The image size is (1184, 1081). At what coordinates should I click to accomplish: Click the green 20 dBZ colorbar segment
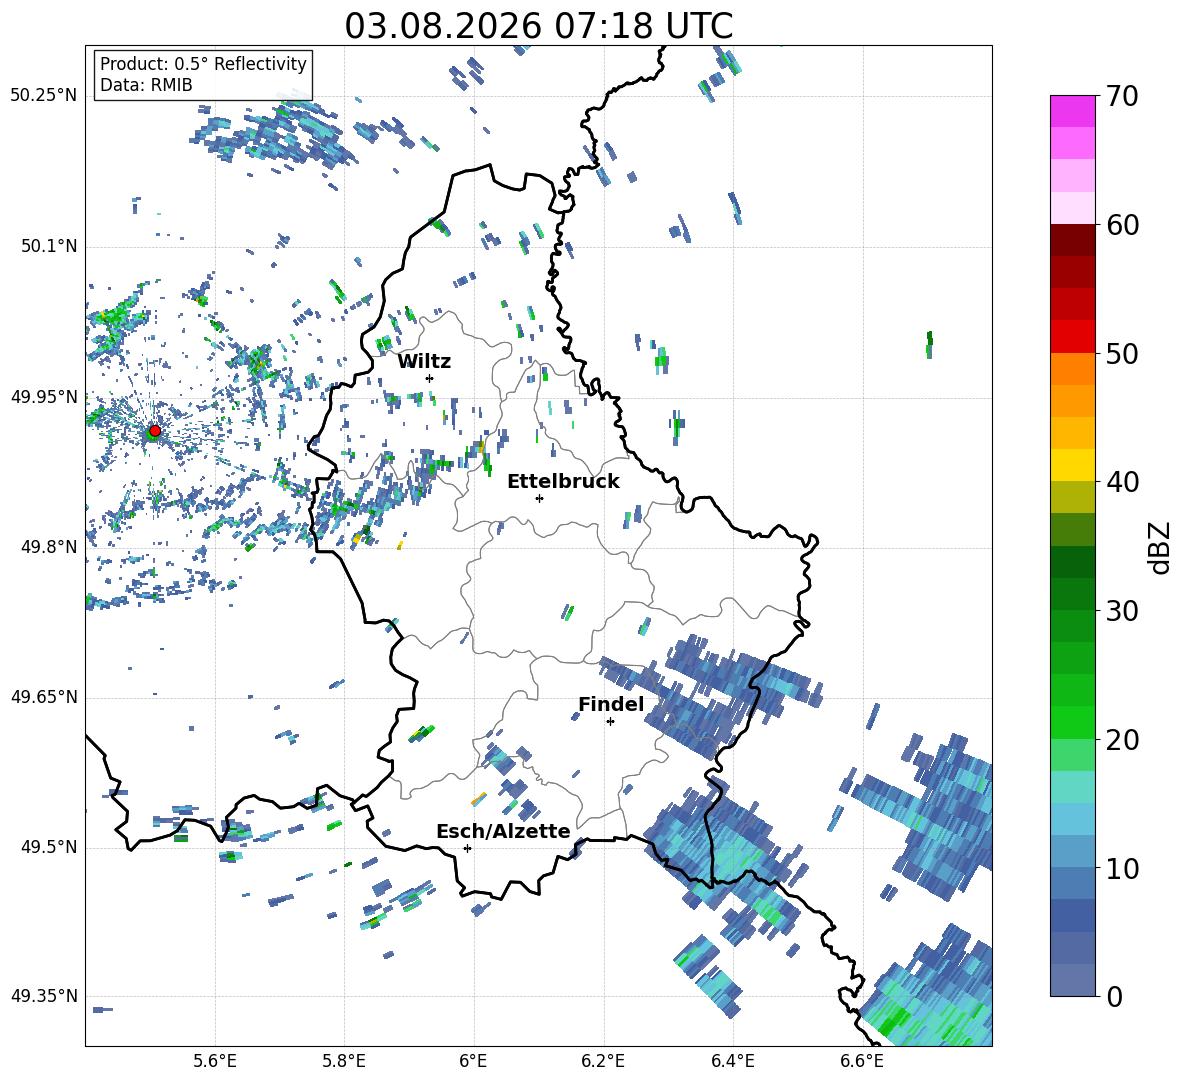tap(1072, 722)
